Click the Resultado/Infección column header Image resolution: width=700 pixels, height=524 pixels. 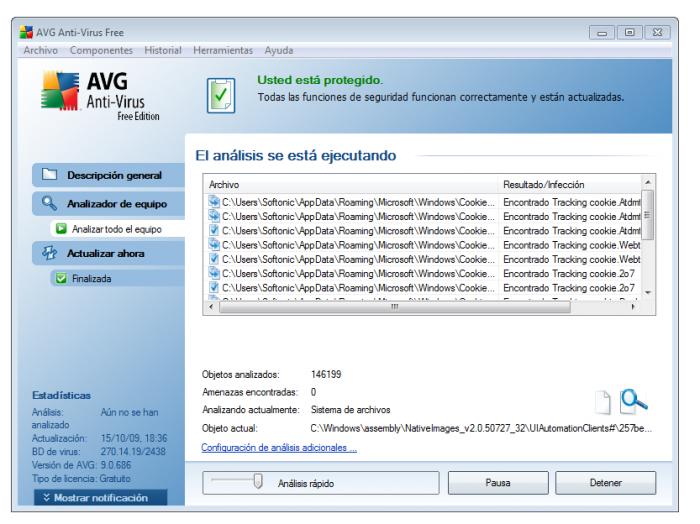tap(570, 184)
